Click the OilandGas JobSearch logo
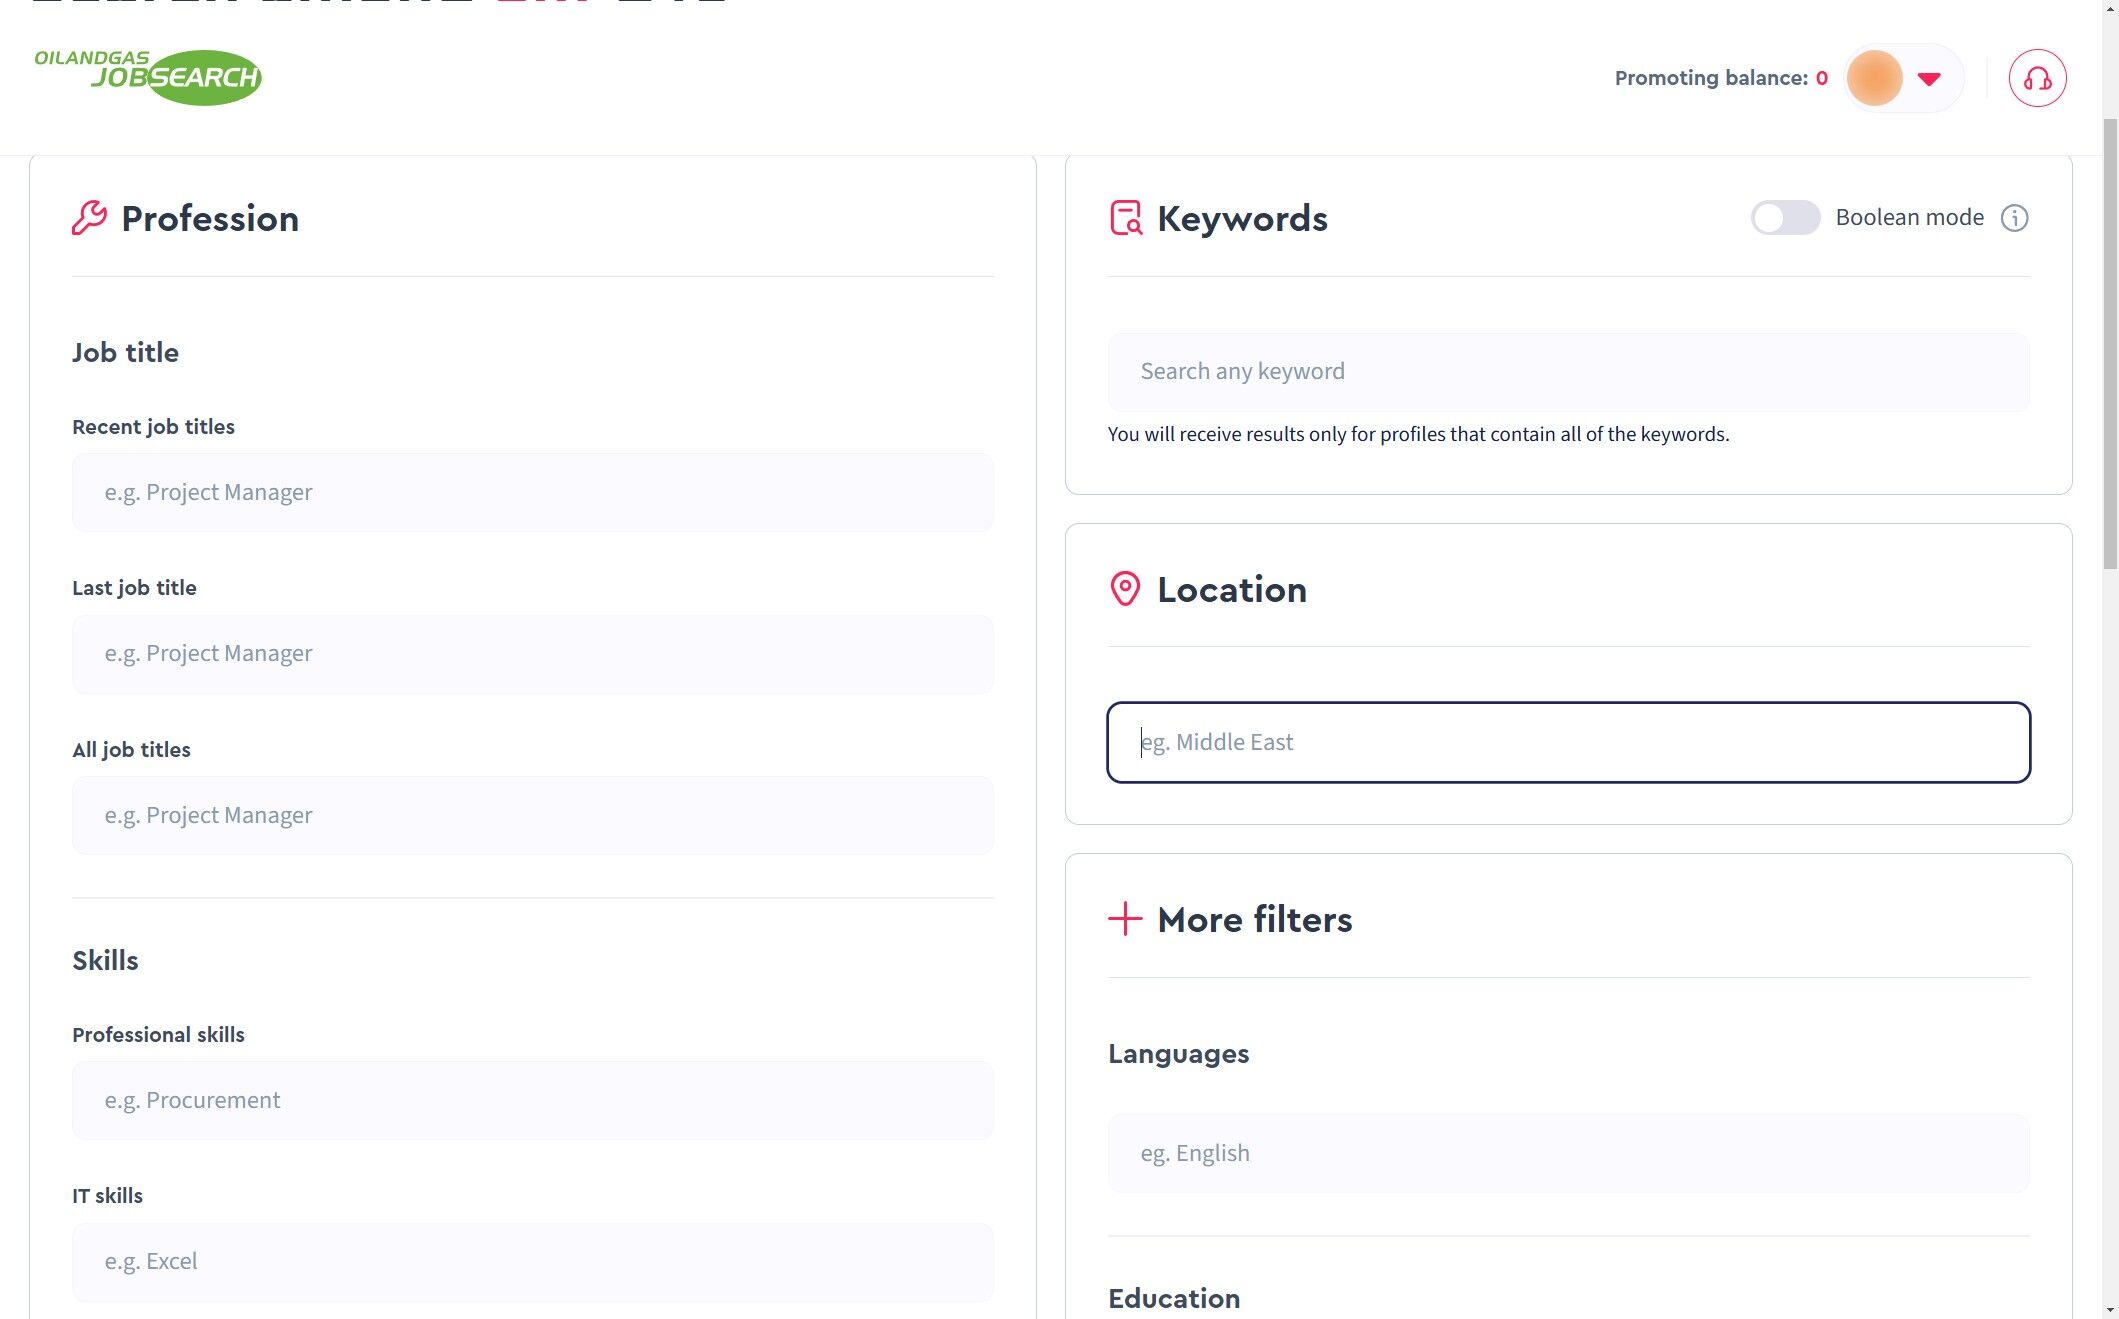2119x1319 pixels. pos(148,77)
